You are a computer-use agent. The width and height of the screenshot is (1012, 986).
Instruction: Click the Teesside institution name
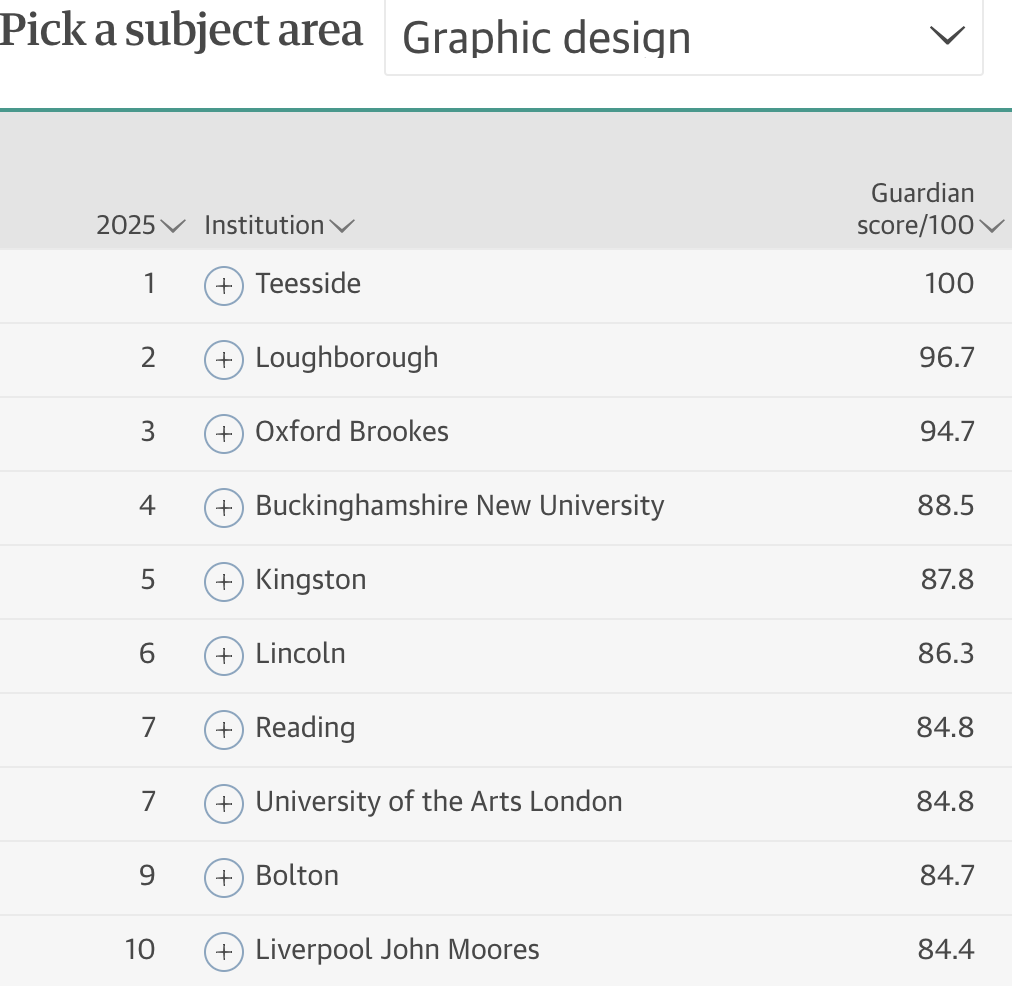pos(308,283)
